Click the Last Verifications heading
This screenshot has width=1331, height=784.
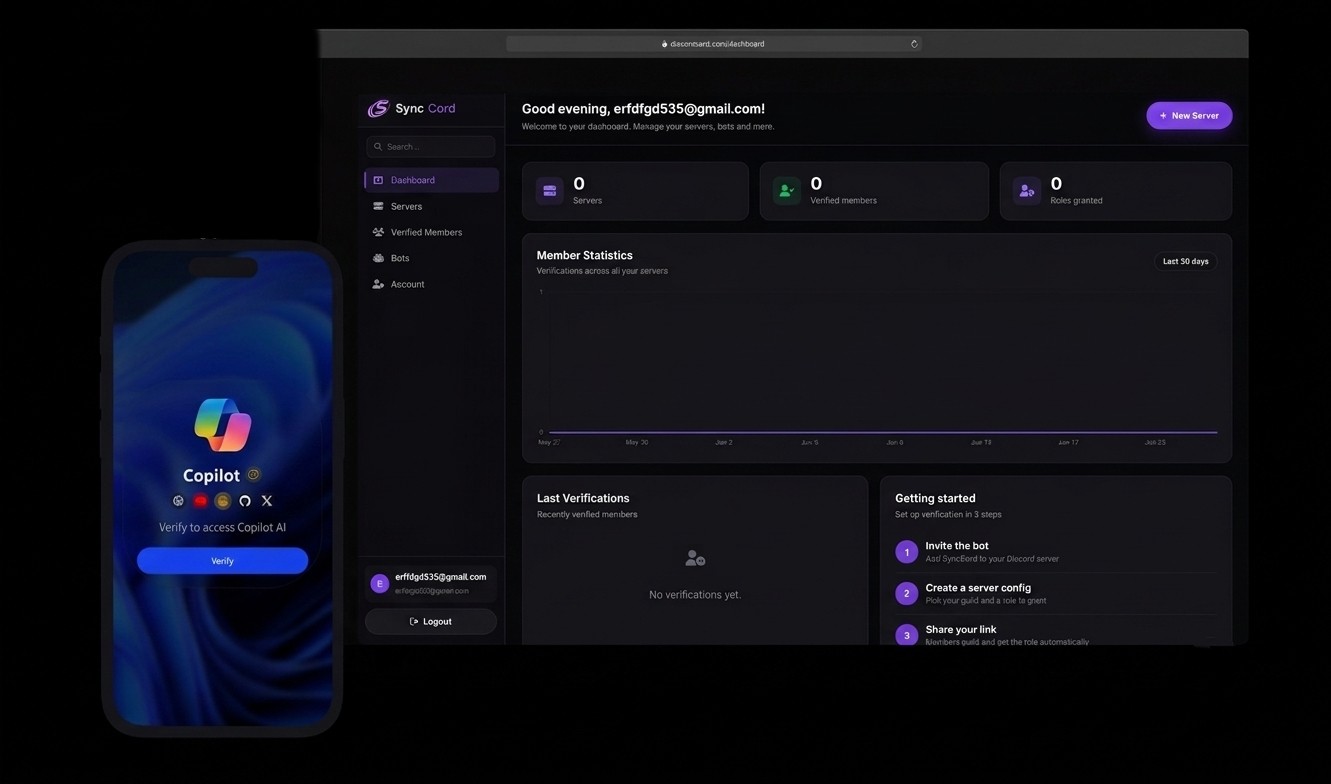pyautogui.click(x=583, y=498)
